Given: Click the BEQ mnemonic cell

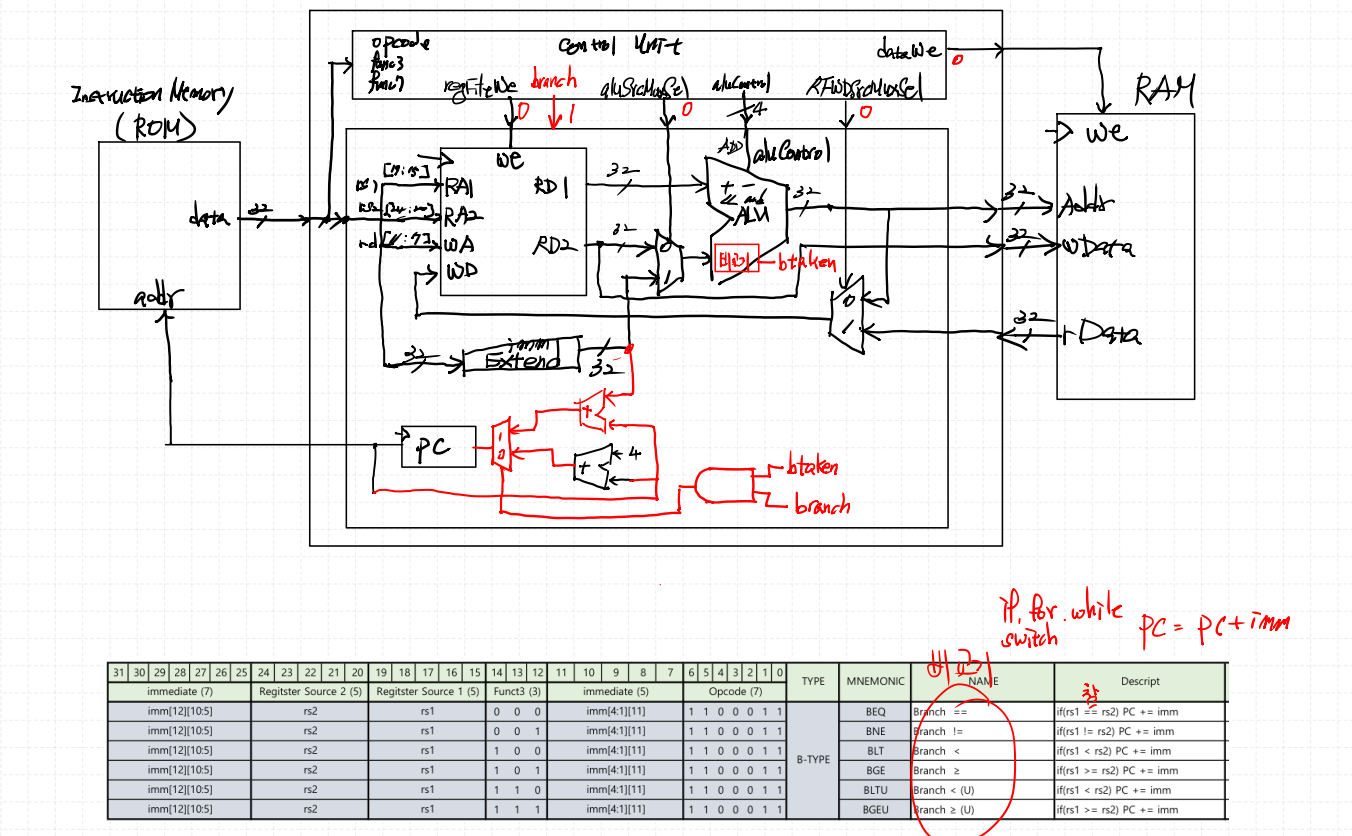Looking at the screenshot, I should click(875, 712).
